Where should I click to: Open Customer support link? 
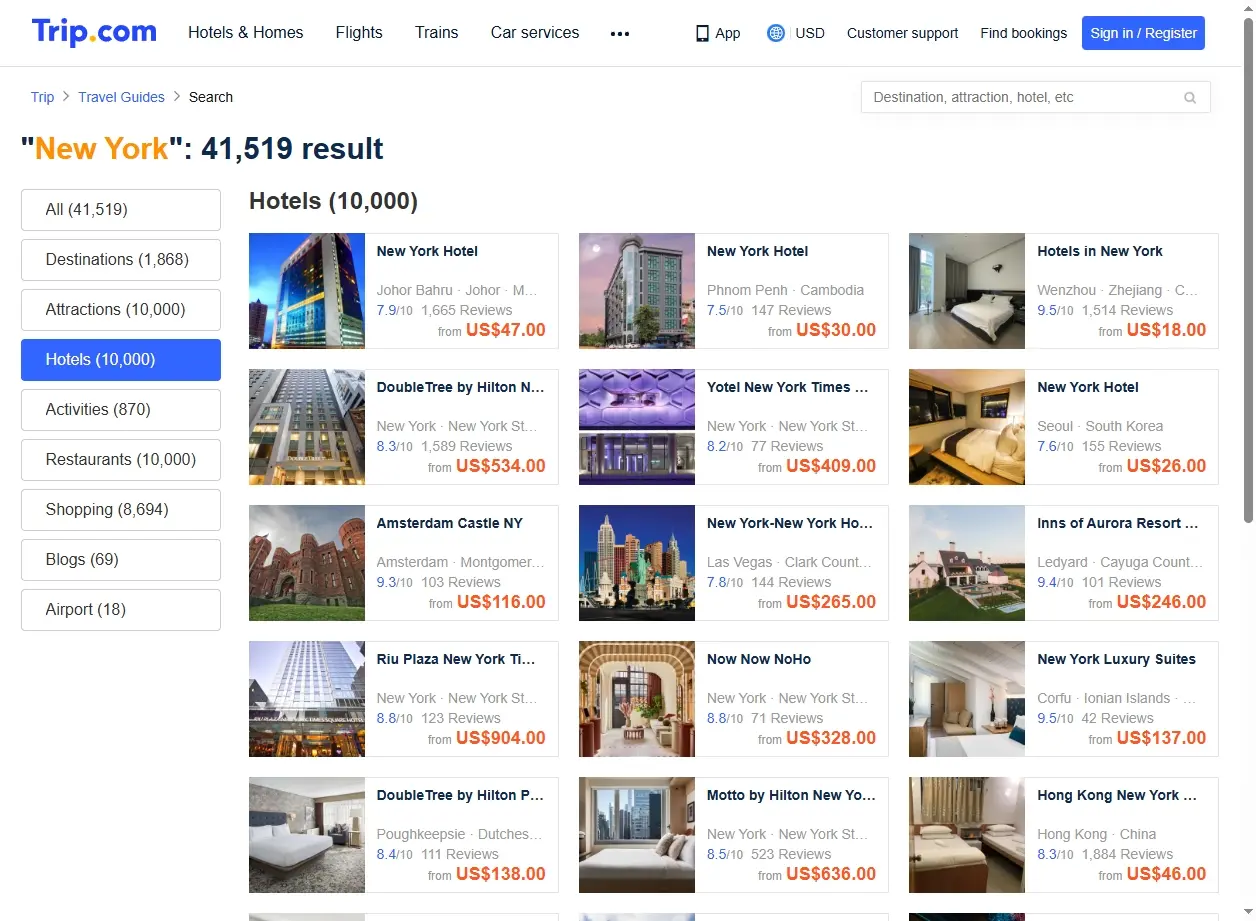point(902,33)
